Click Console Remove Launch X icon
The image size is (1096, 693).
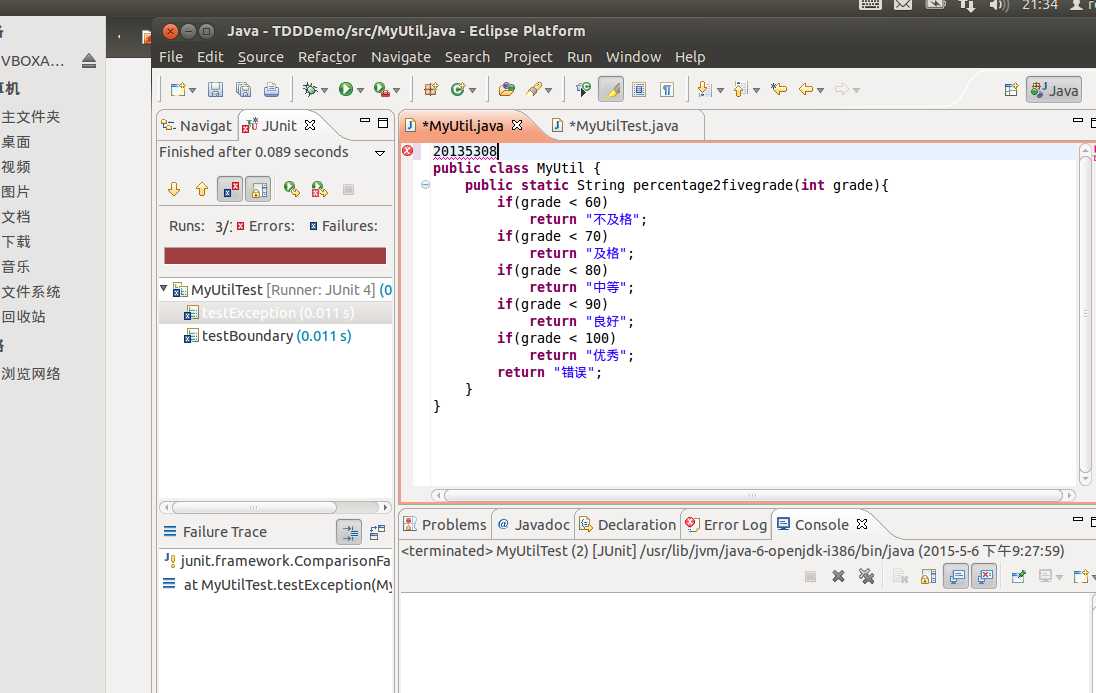click(x=838, y=576)
